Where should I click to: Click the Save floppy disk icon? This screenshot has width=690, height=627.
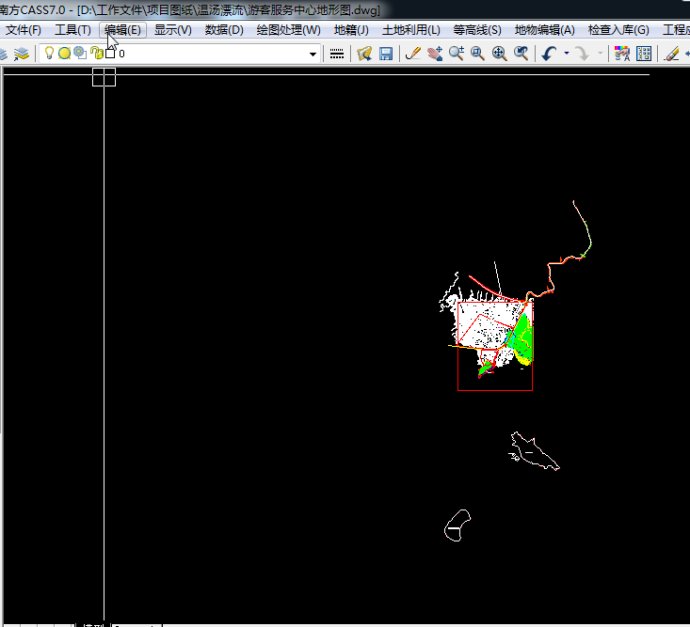click(x=385, y=53)
